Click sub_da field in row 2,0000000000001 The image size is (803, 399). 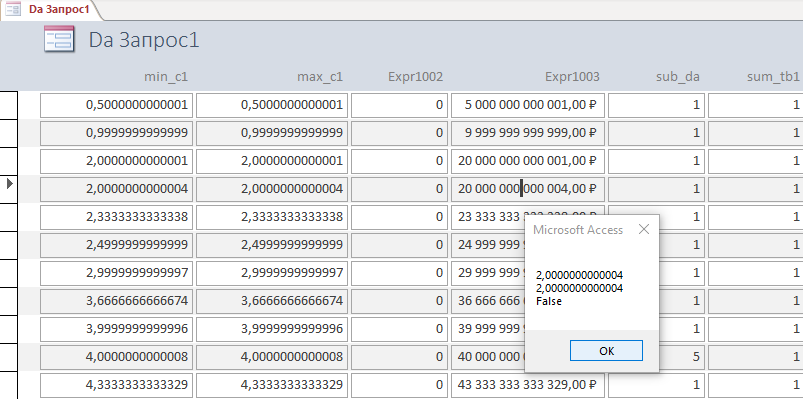(x=657, y=161)
